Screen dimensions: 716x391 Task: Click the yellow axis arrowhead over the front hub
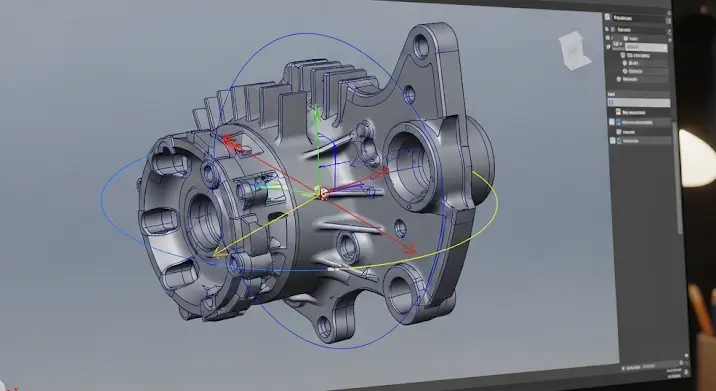tap(219, 252)
